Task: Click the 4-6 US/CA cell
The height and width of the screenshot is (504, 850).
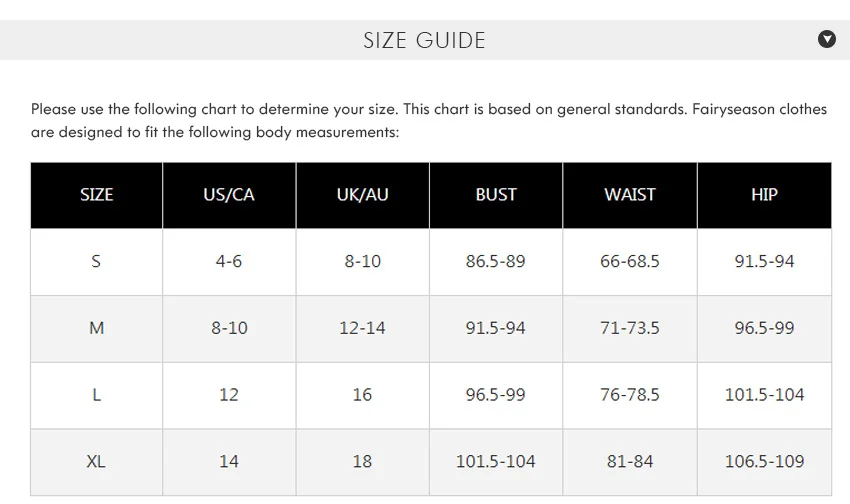Action: (x=229, y=262)
